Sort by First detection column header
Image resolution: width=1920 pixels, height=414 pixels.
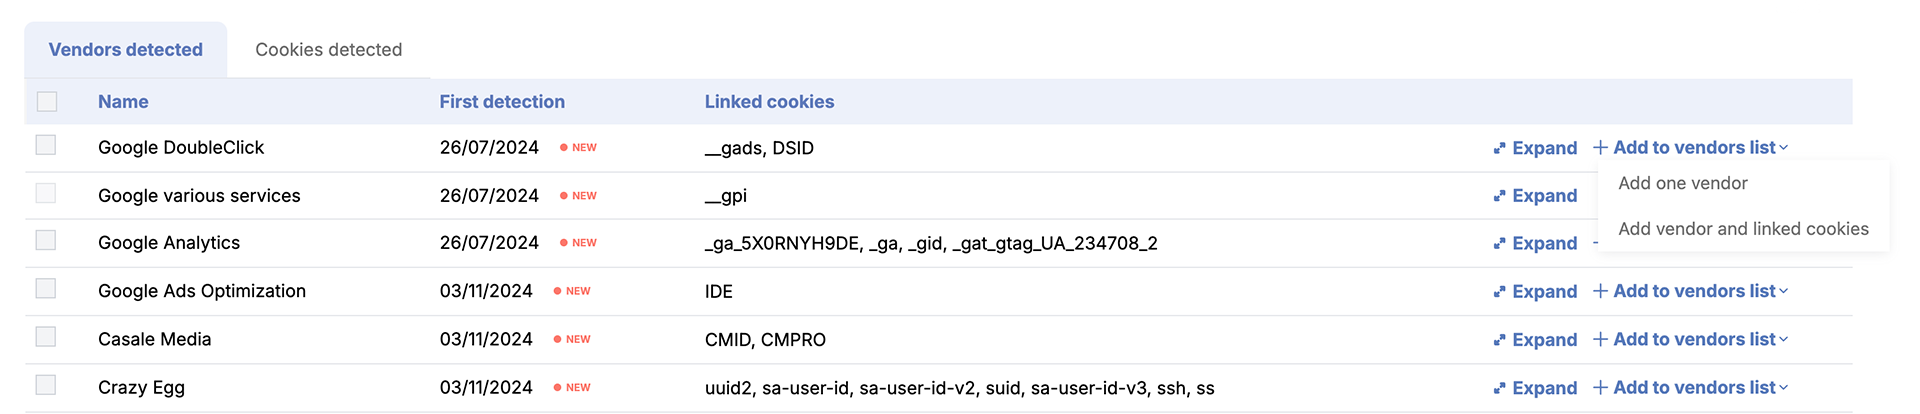click(502, 102)
